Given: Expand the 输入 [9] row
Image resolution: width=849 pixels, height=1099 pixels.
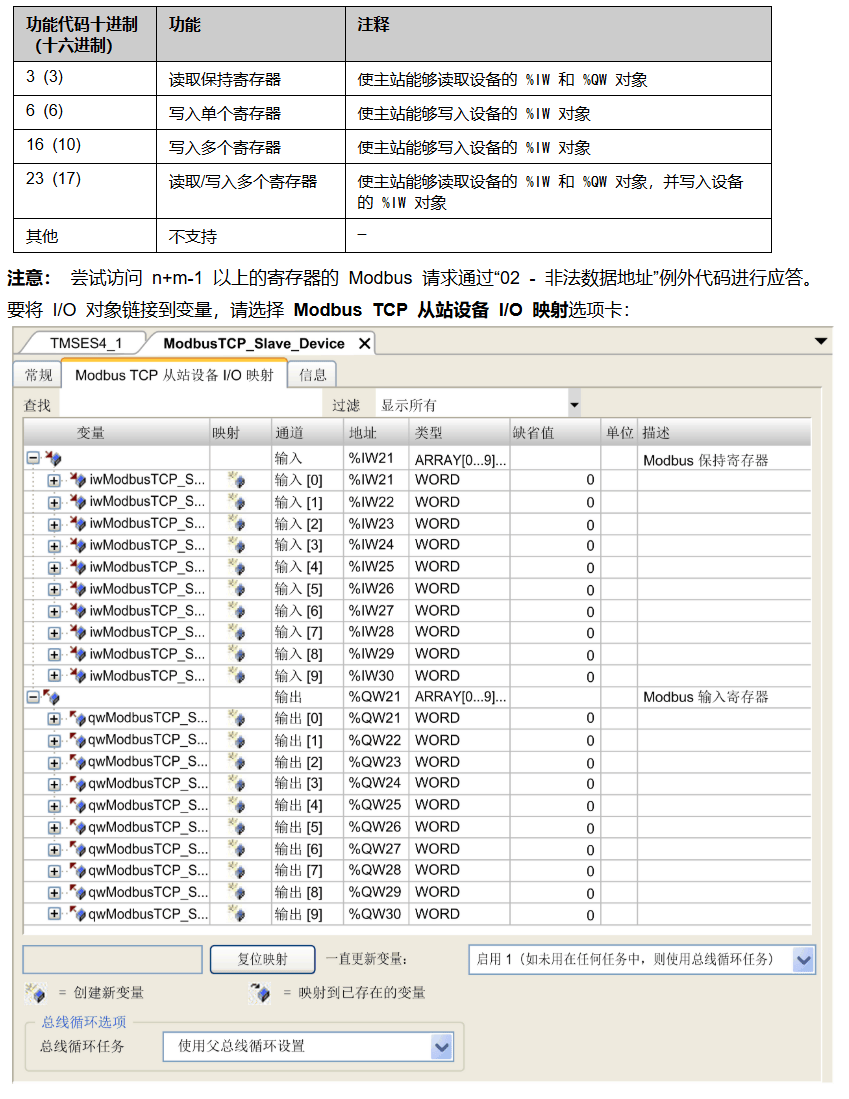Looking at the screenshot, I should coord(54,676).
